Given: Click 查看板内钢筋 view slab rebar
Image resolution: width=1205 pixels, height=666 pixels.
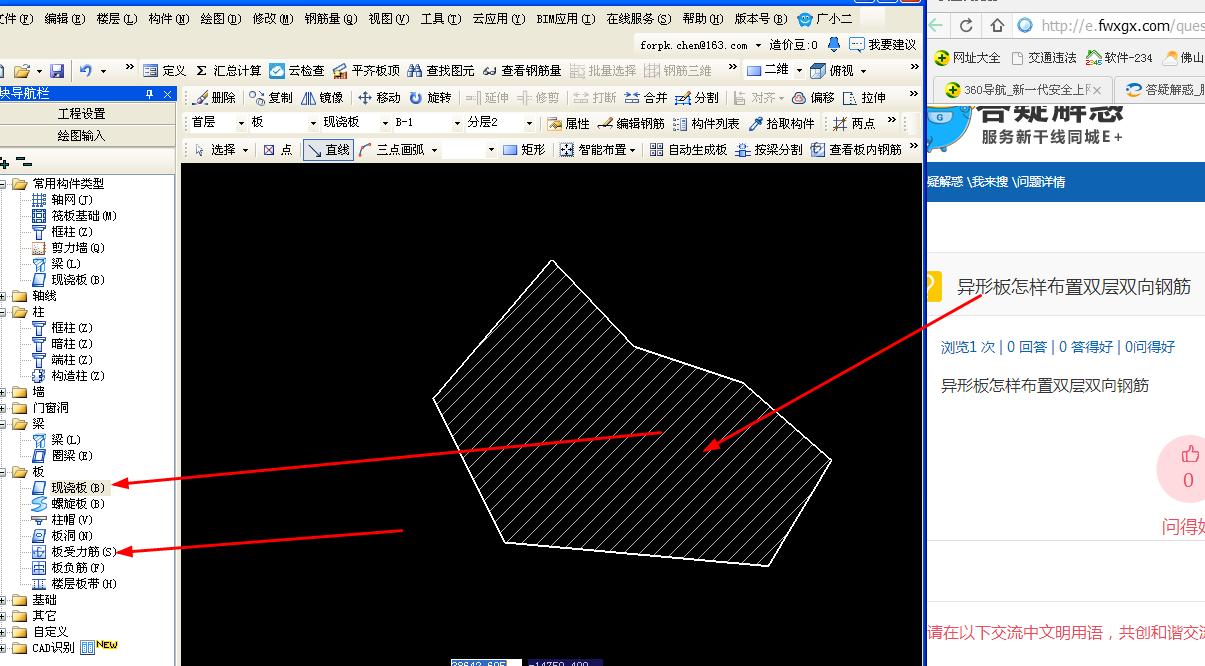Looking at the screenshot, I should point(856,150).
